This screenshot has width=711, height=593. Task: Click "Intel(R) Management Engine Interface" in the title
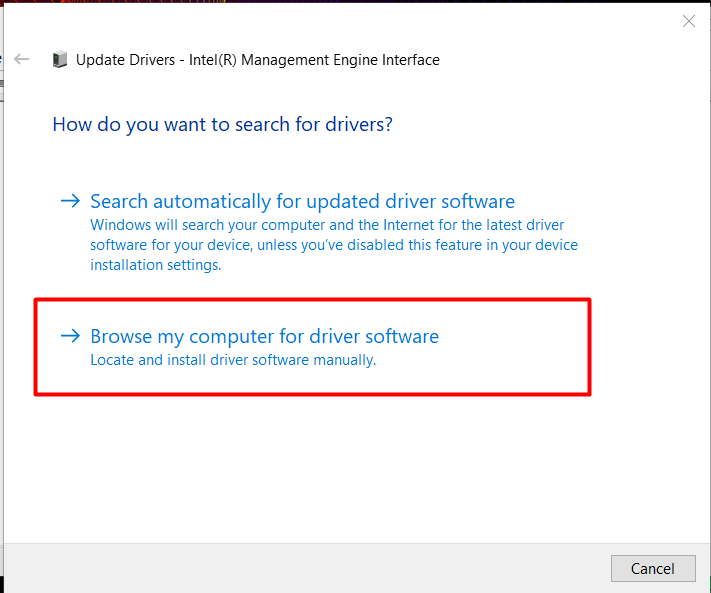[320, 60]
